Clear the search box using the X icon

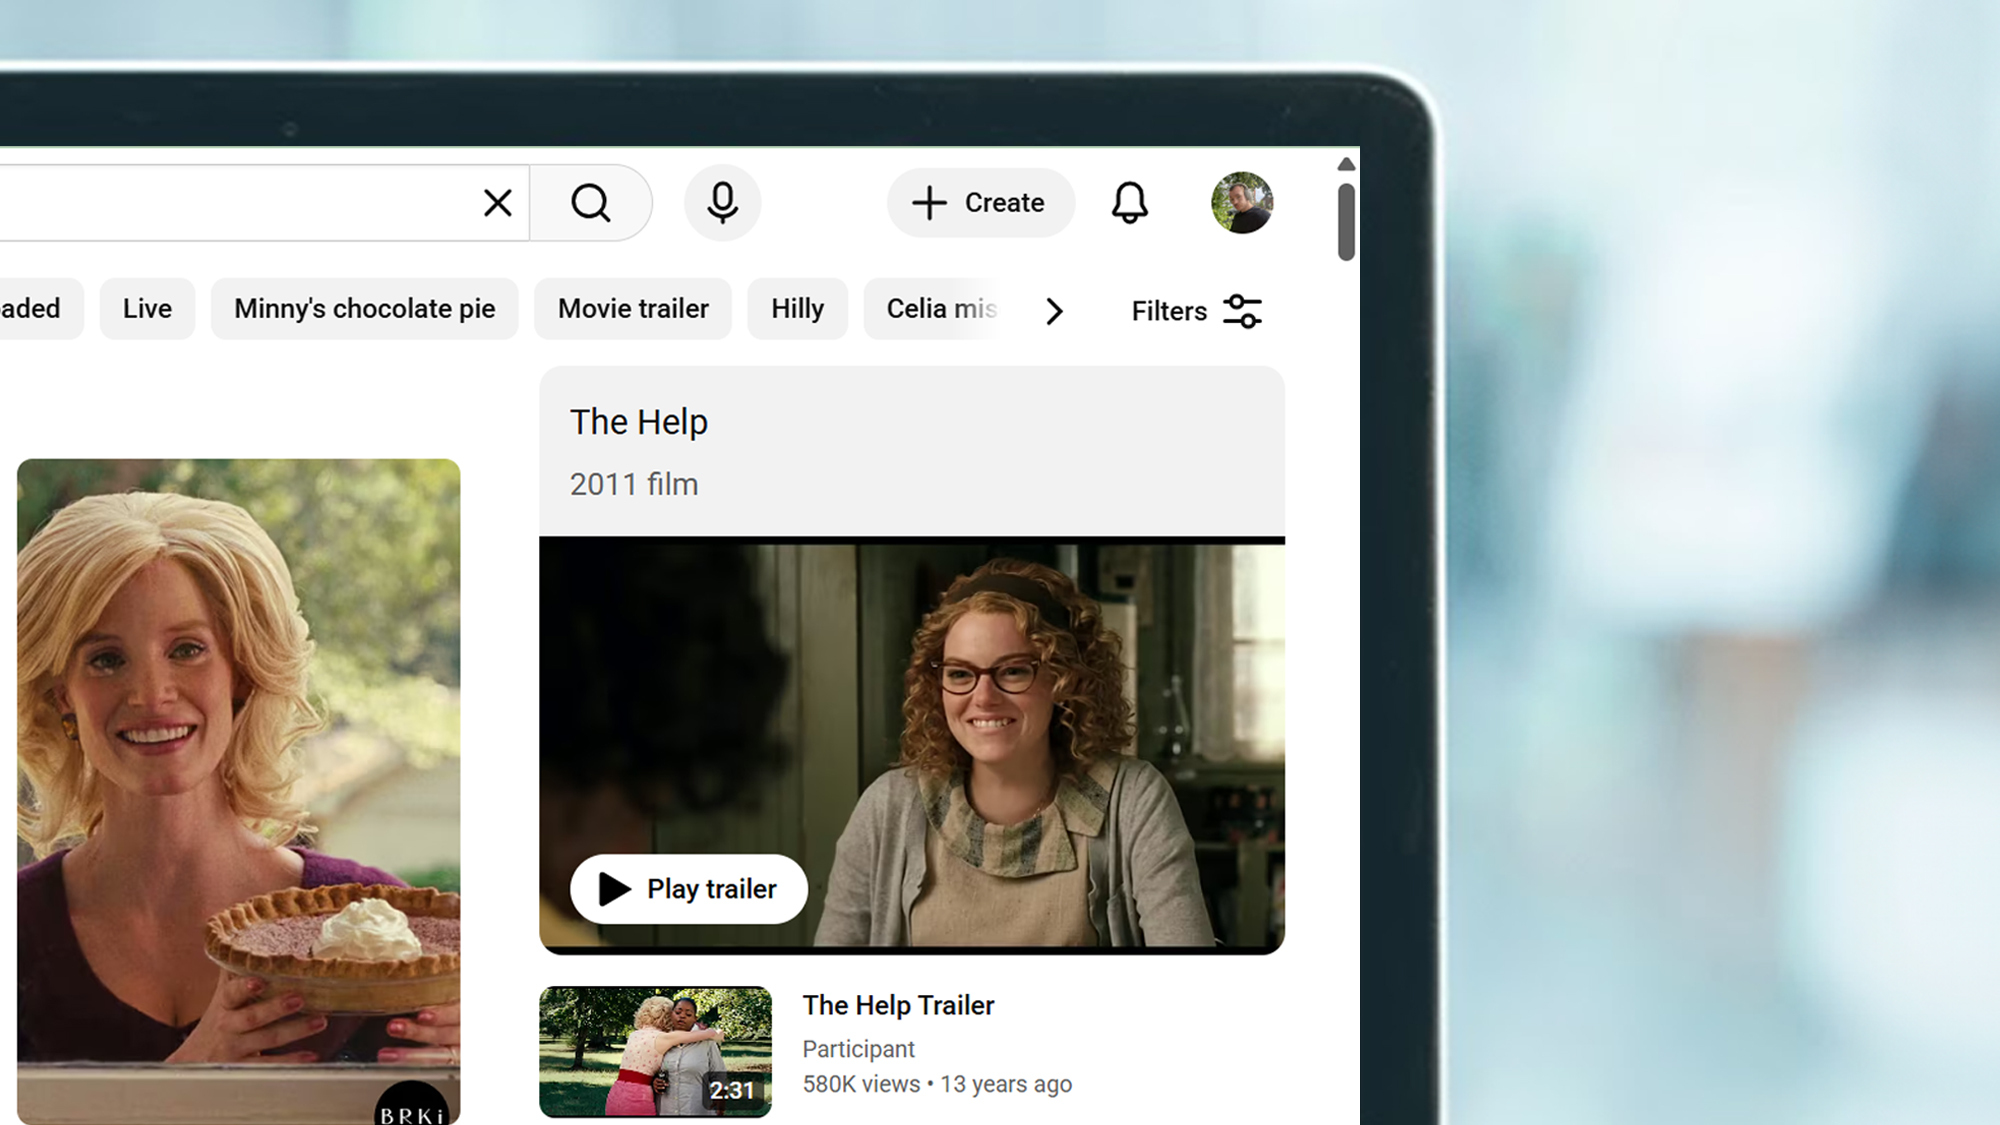coord(497,202)
